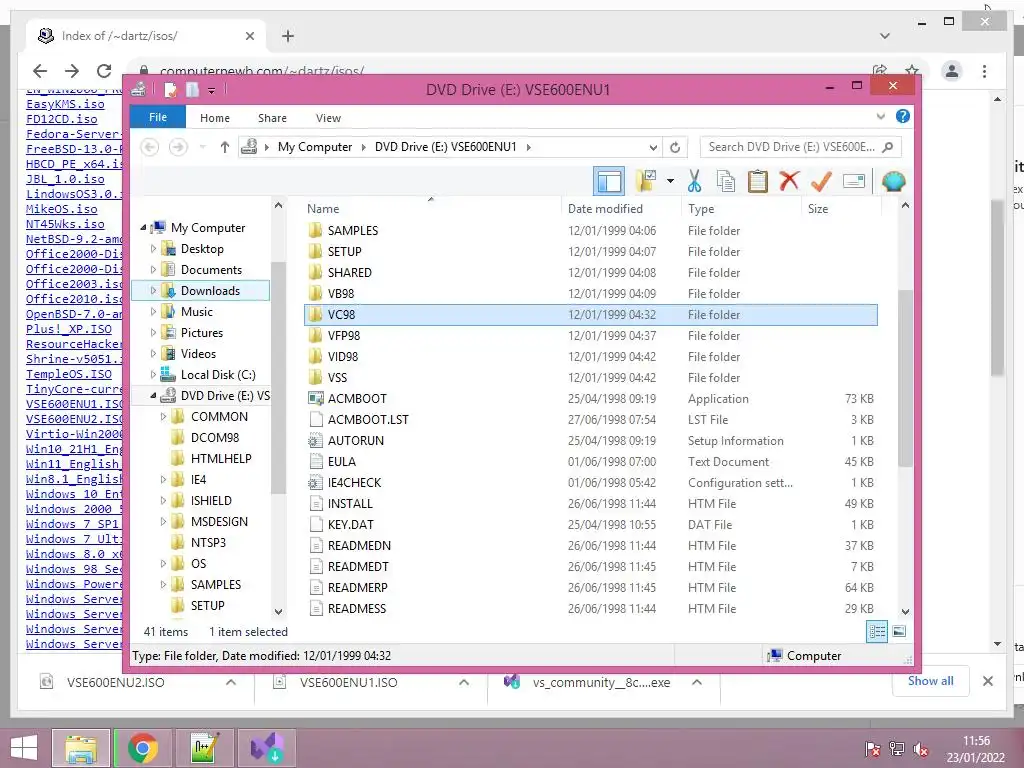
Task: Sort by Size column header
Action: 840,209
